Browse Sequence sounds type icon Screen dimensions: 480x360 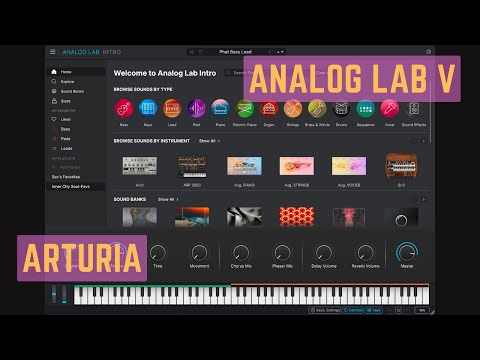tap(365, 109)
